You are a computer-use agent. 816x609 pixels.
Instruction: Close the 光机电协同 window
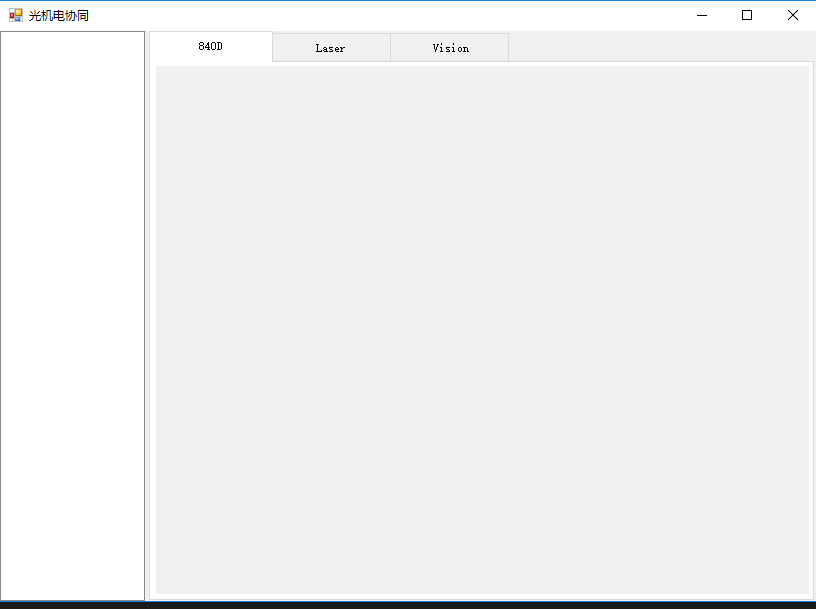pyautogui.click(x=793, y=15)
